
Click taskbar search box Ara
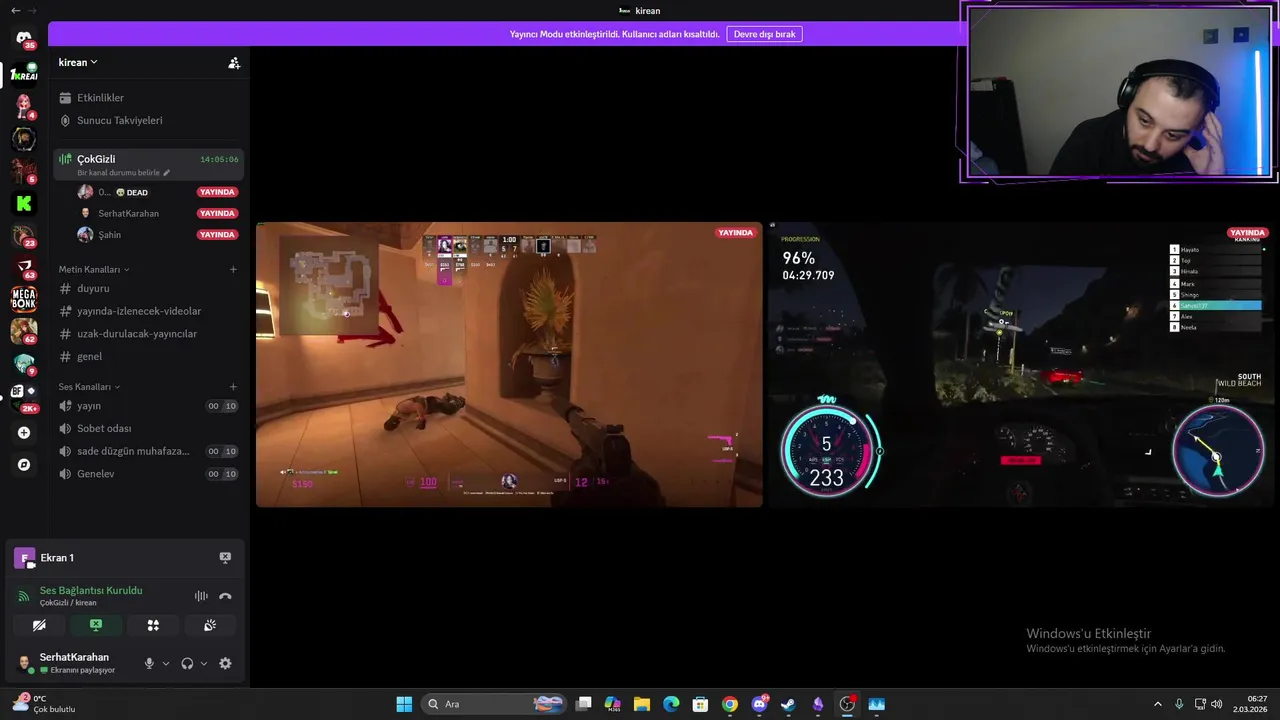click(x=494, y=704)
